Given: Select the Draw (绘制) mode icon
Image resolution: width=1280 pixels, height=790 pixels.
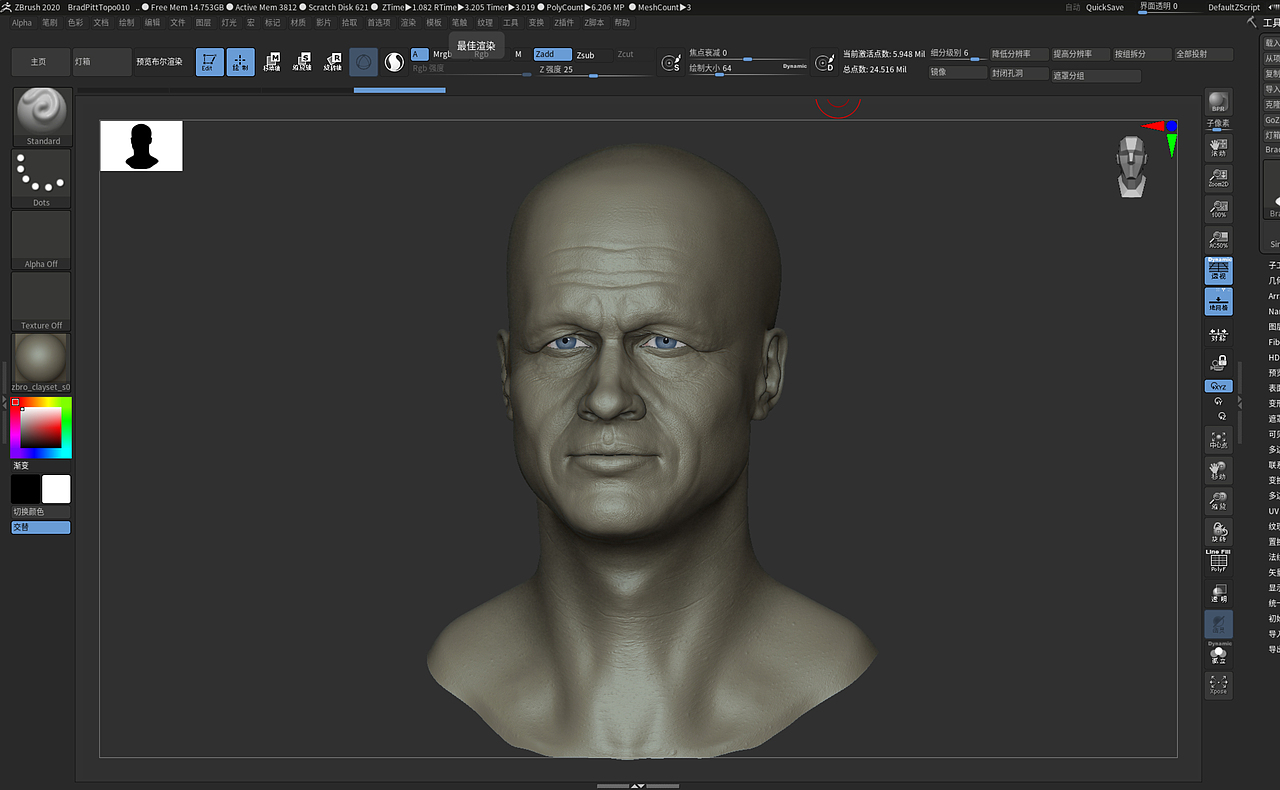Looking at the screenshot, I should coord(240,62).
